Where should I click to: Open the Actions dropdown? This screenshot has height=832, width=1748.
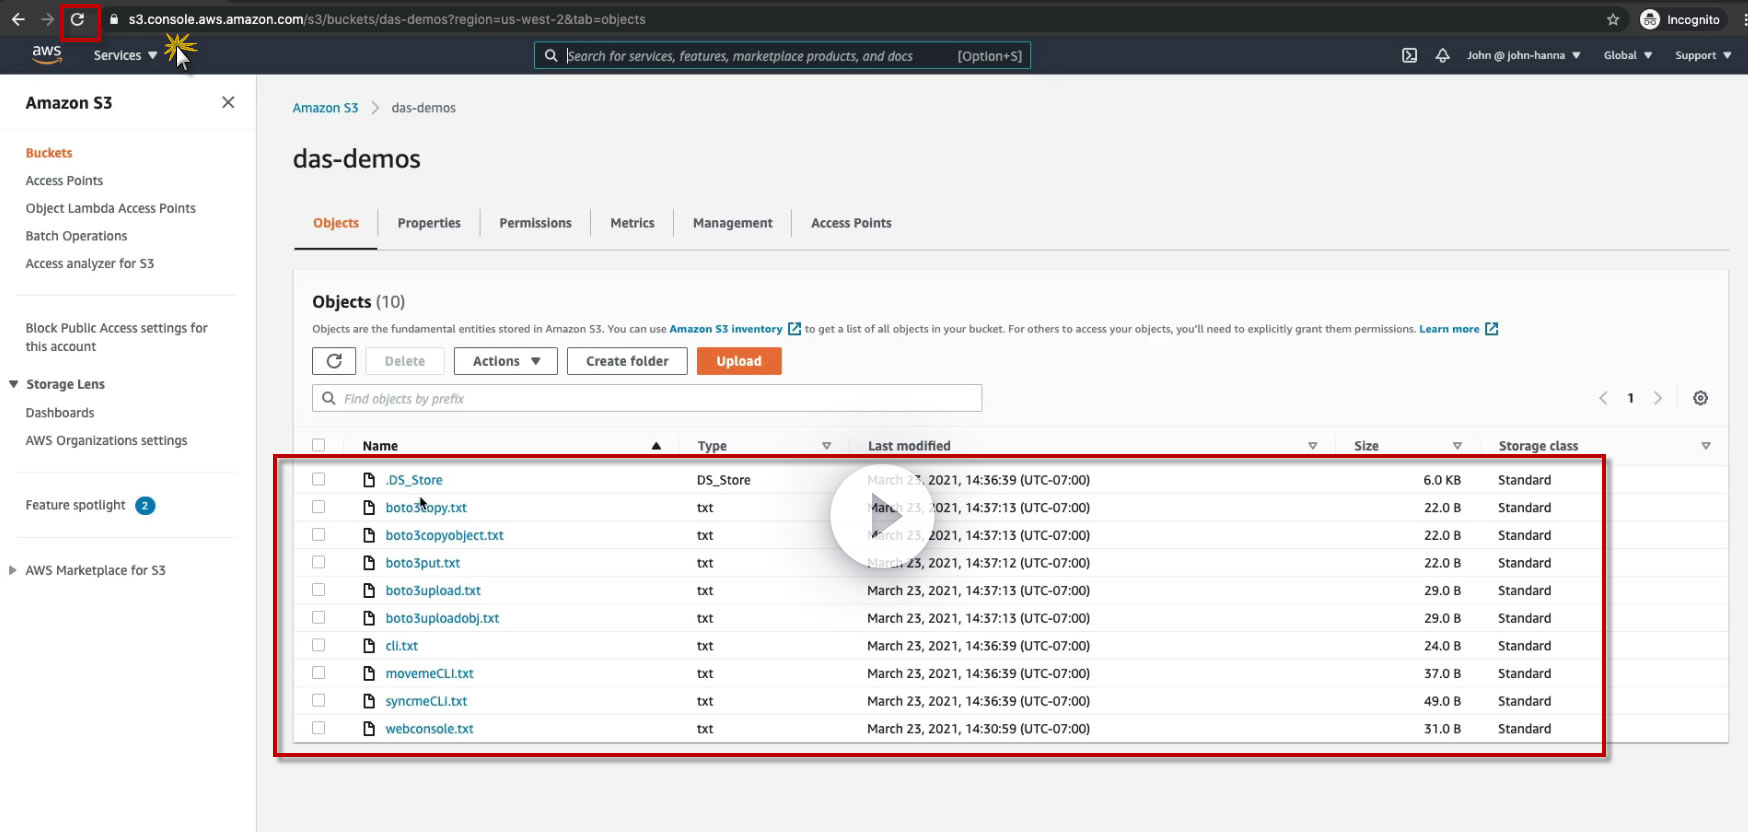click(x=506, y=361)
